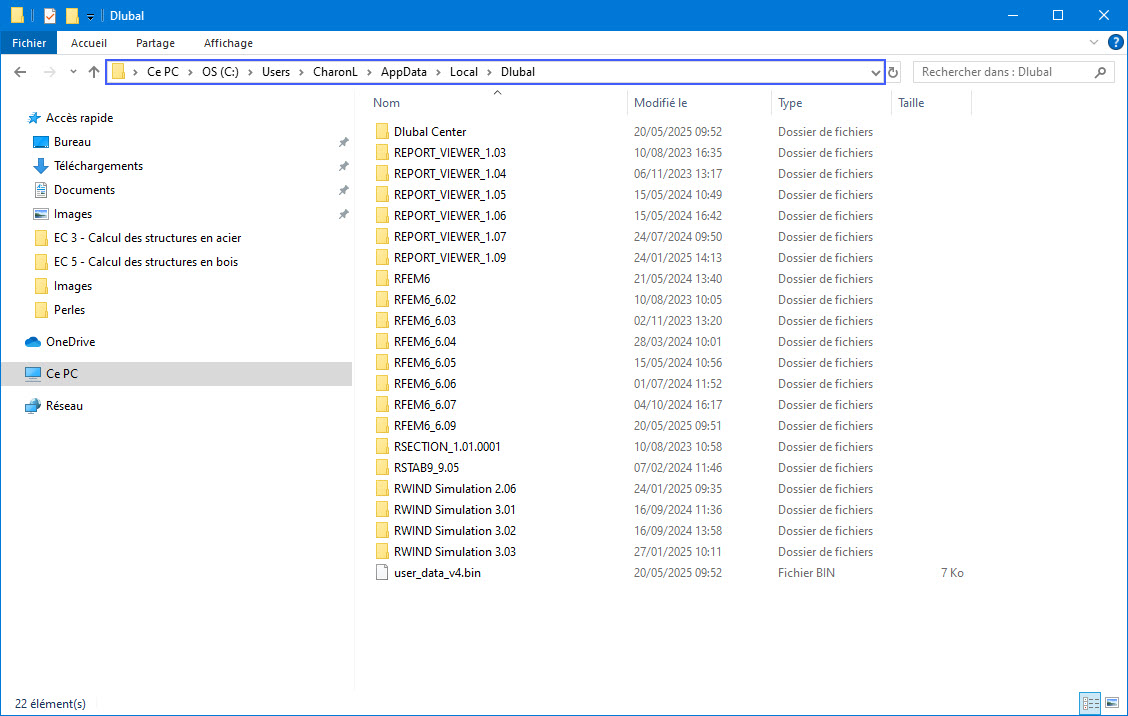Screen dimensions: 1128x716
Task: Click pin icon next to Bureau
Action: (343, 142)
